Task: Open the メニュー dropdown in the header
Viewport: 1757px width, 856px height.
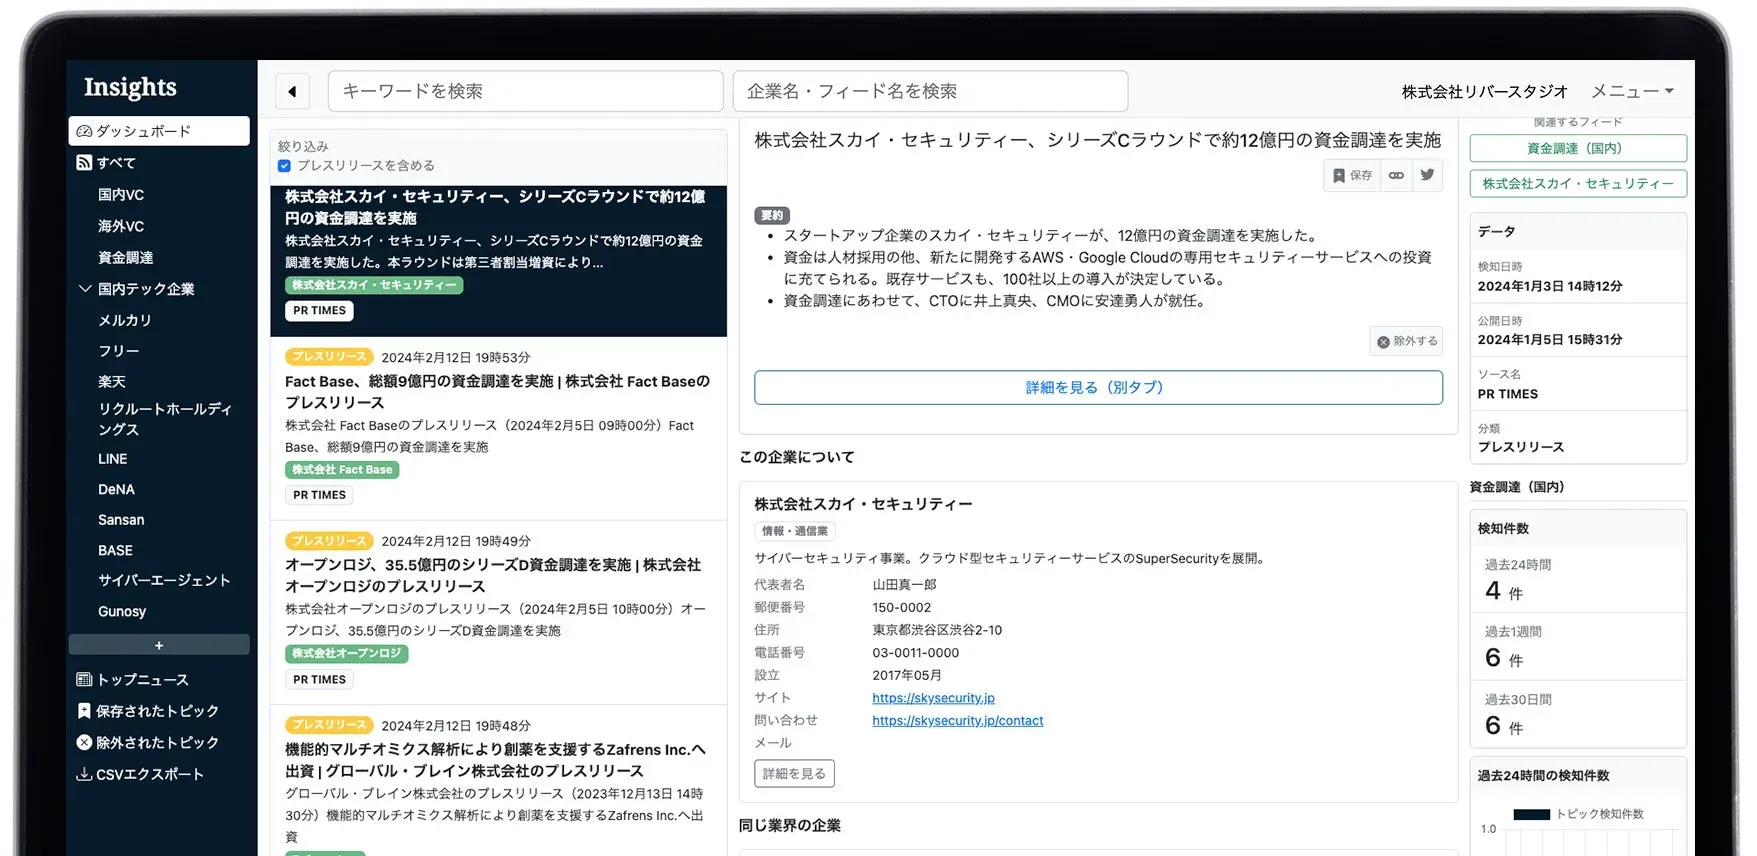Action: pos(1632,91)
